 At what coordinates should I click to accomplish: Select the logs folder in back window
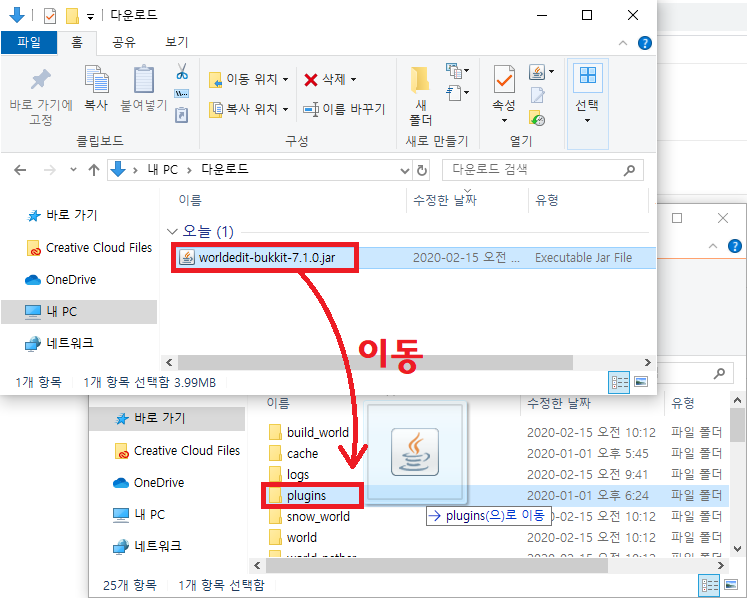pos(298,475)
